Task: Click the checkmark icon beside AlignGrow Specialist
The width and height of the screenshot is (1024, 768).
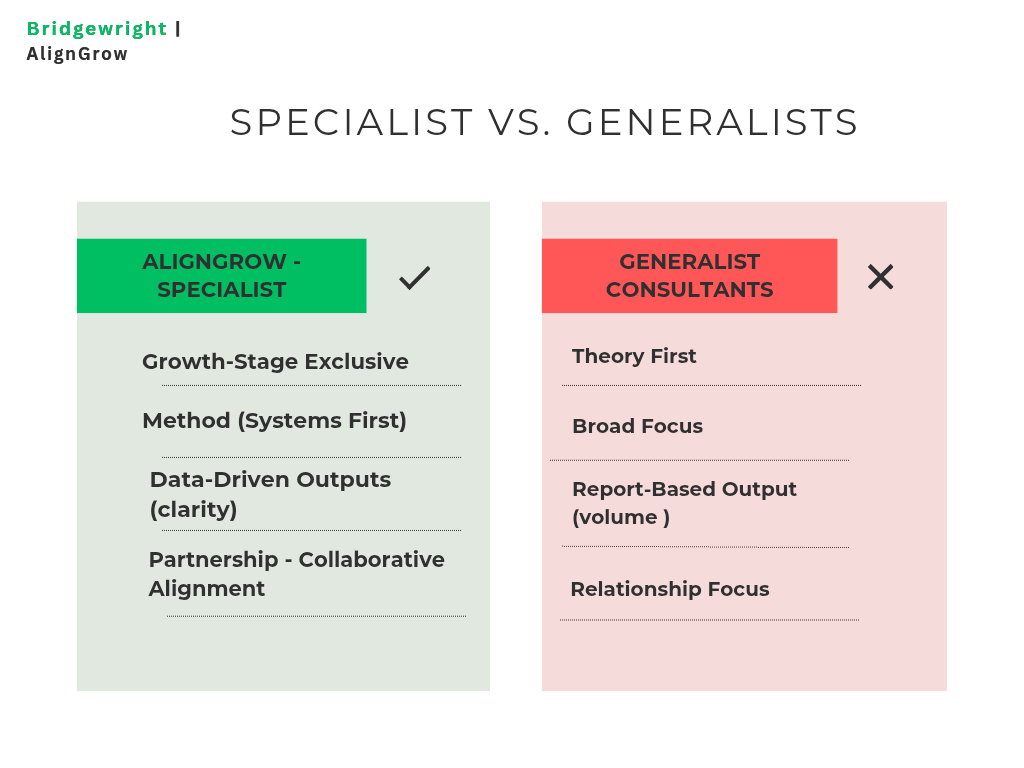Action: 415,278
